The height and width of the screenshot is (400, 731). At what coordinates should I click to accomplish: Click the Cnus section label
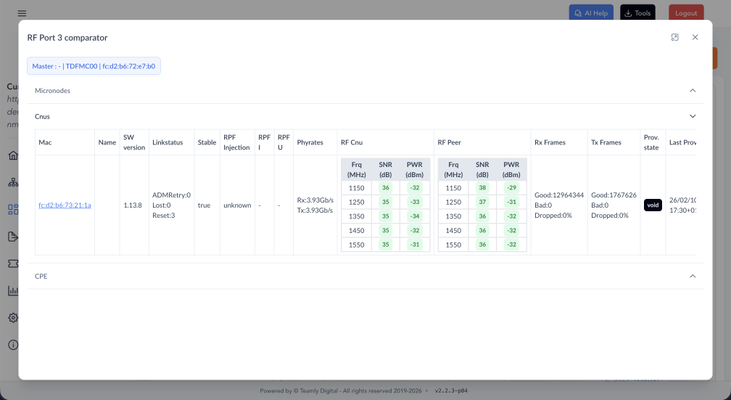point(42,116)
